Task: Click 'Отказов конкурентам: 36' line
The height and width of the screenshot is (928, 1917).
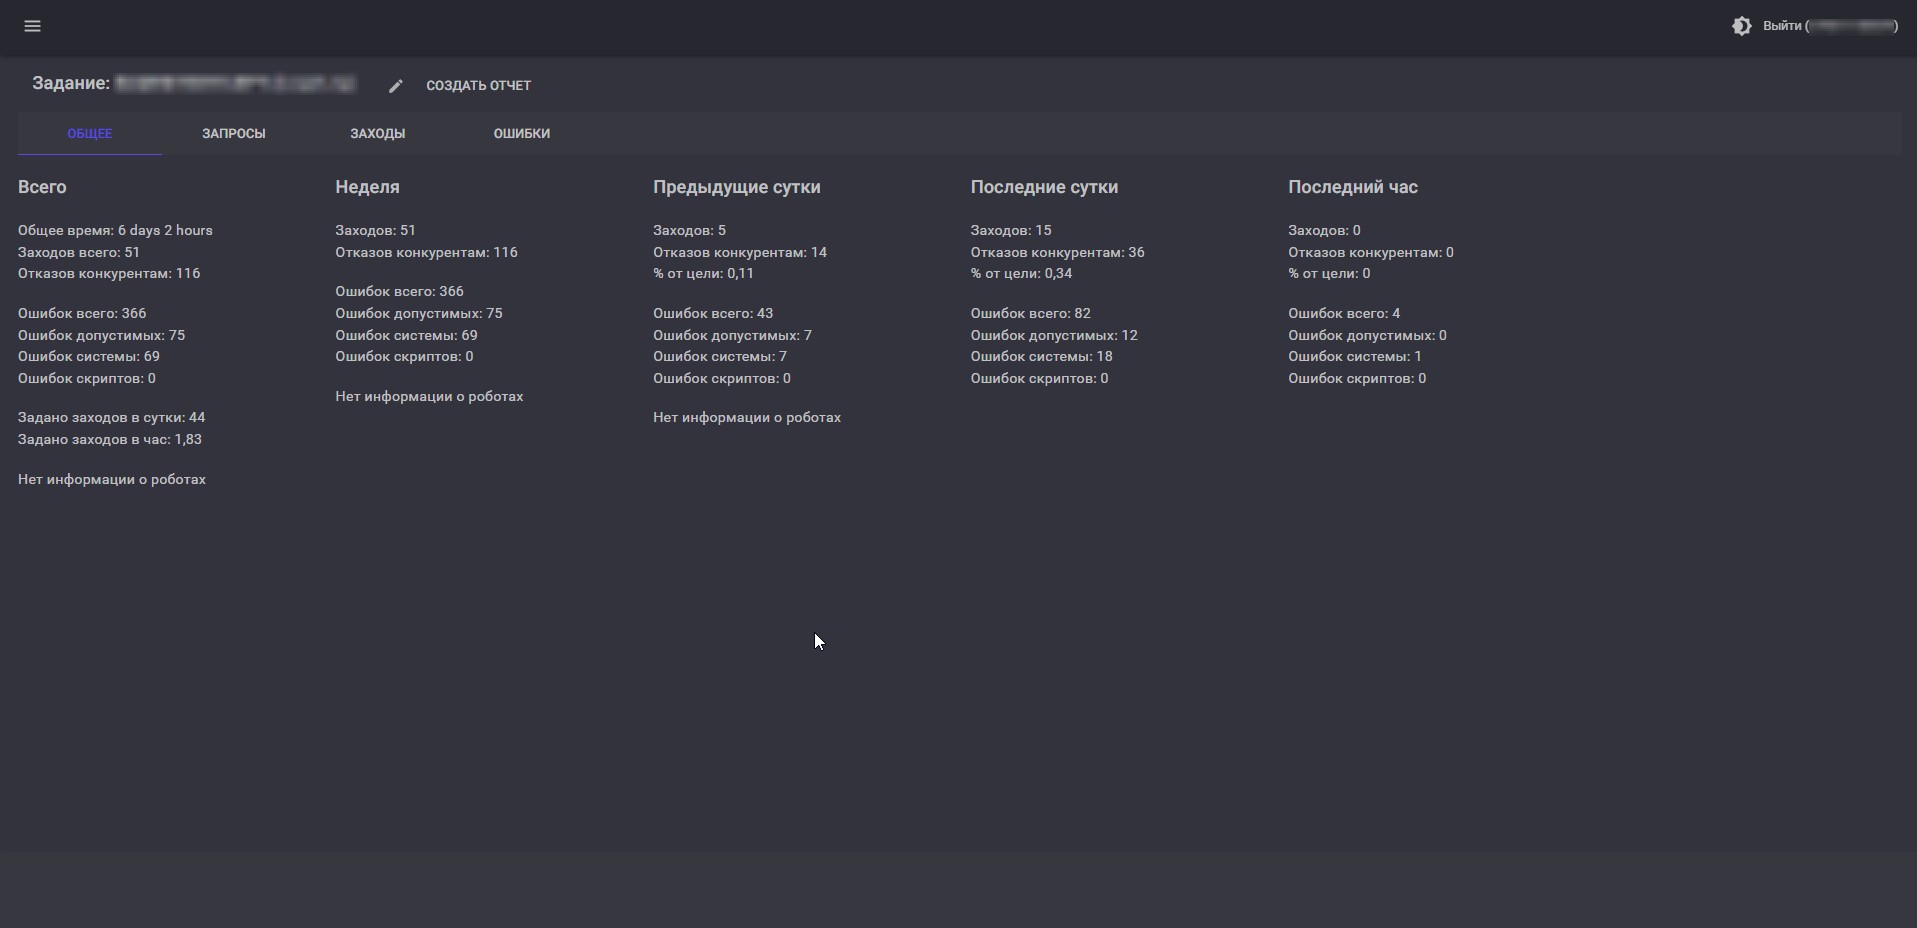Action: 1057,252
